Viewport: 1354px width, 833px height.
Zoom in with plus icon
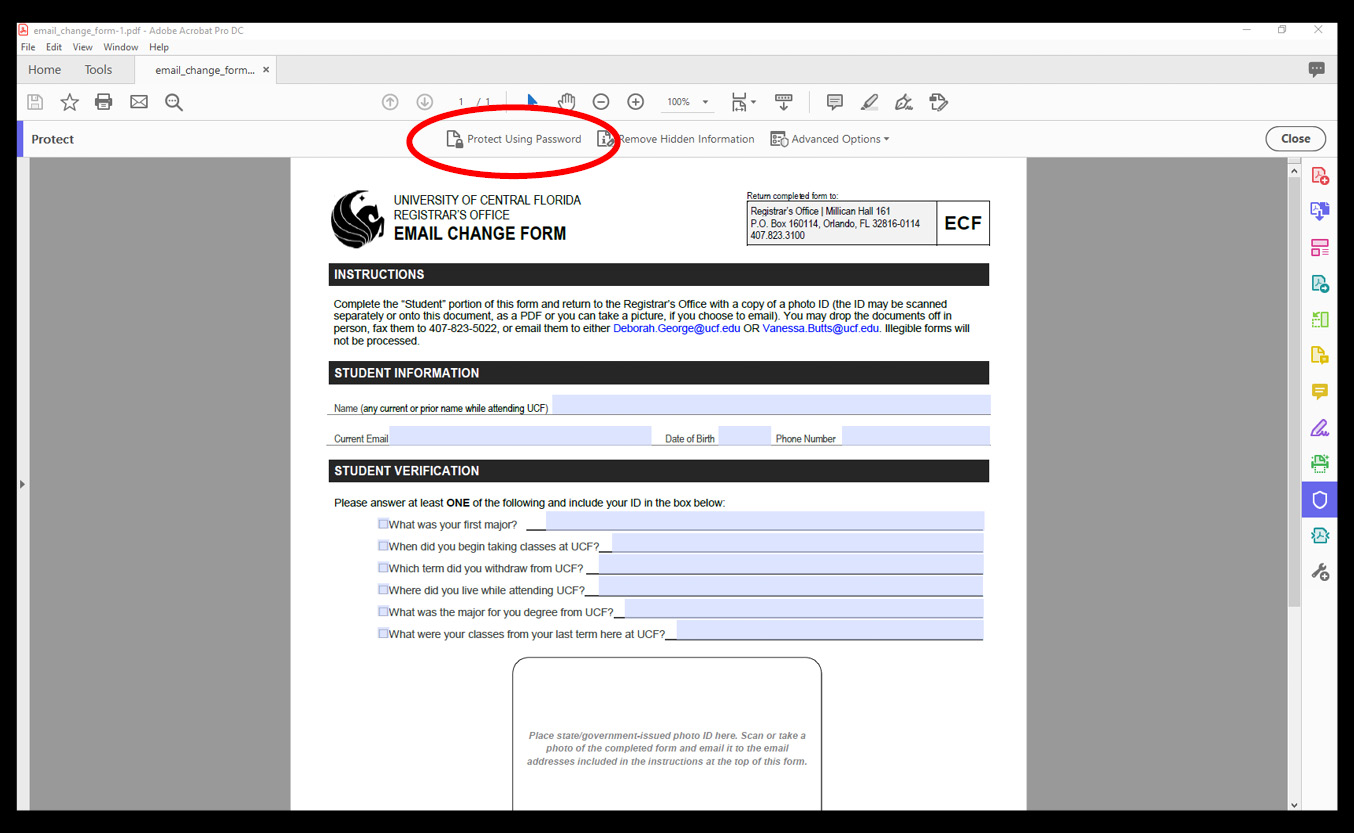click(635, 102)
